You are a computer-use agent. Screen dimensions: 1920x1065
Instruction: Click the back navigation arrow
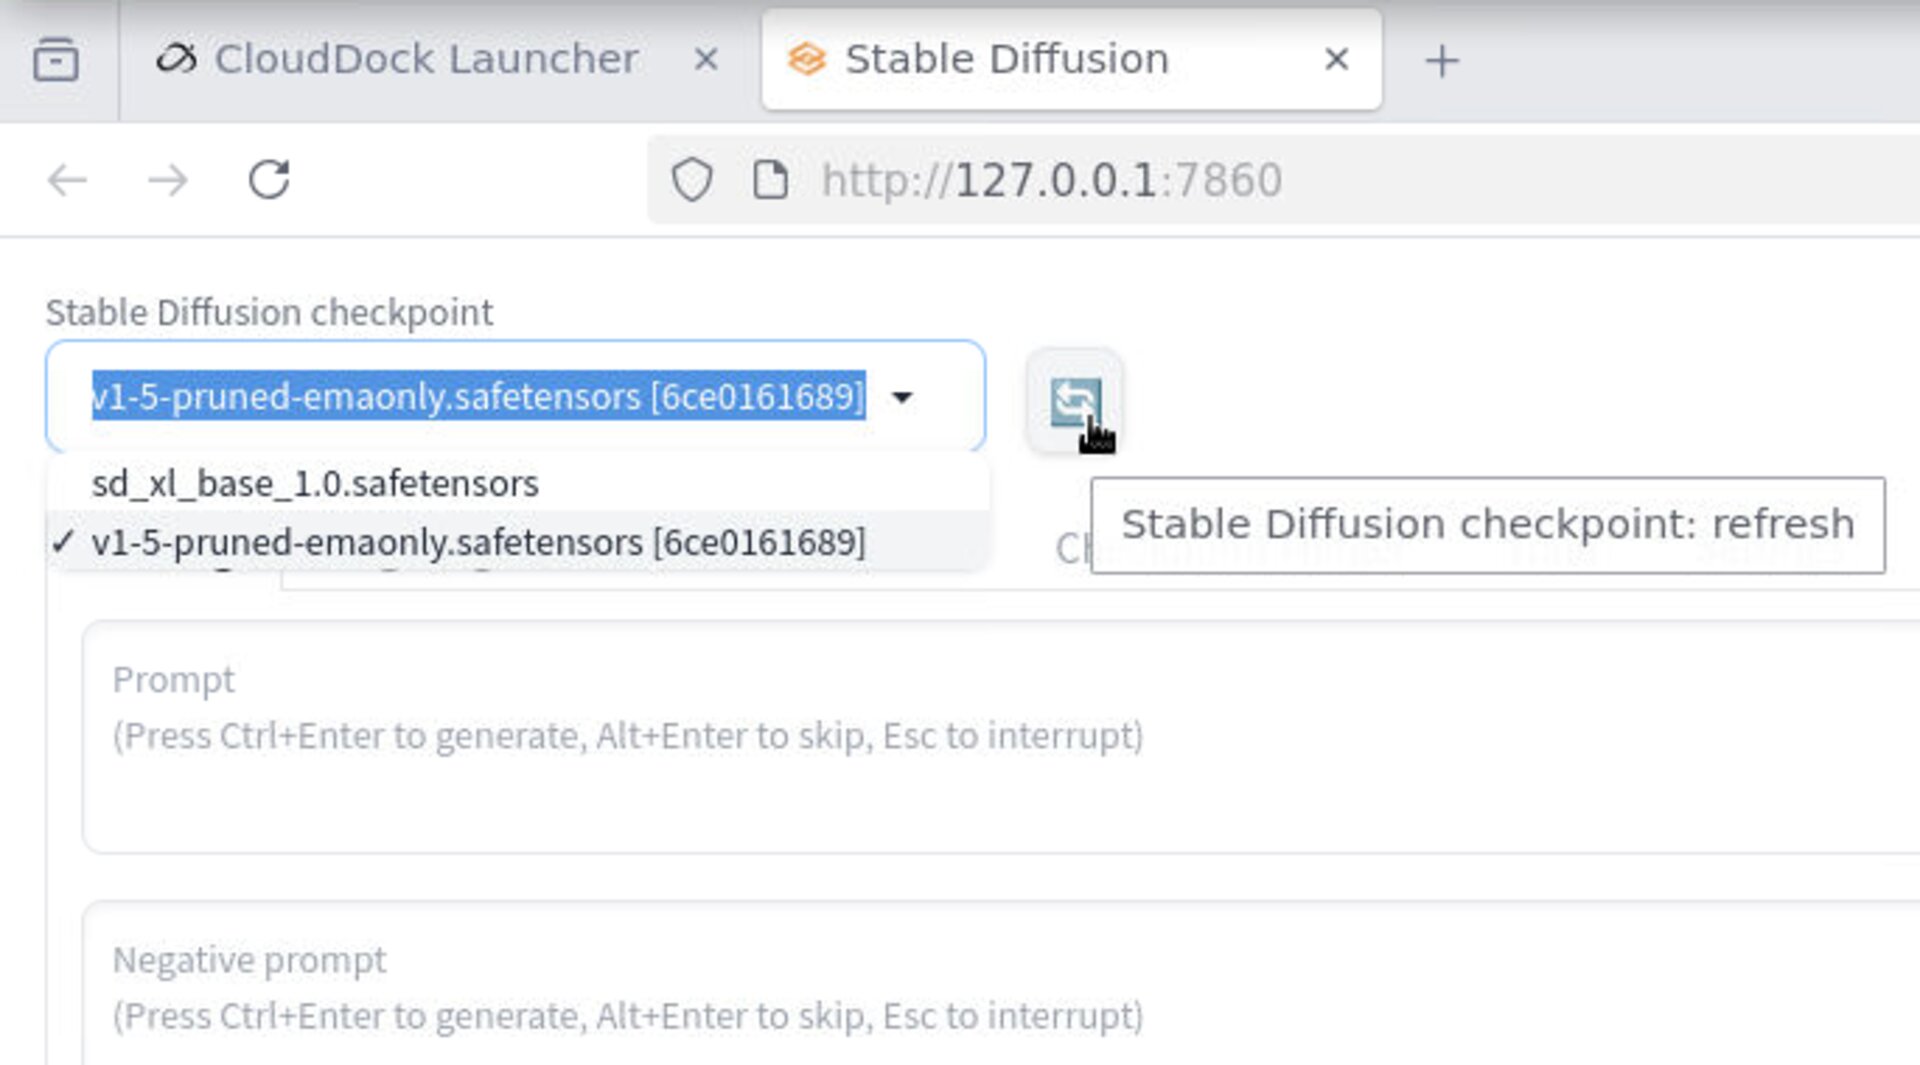pos(66,180)
